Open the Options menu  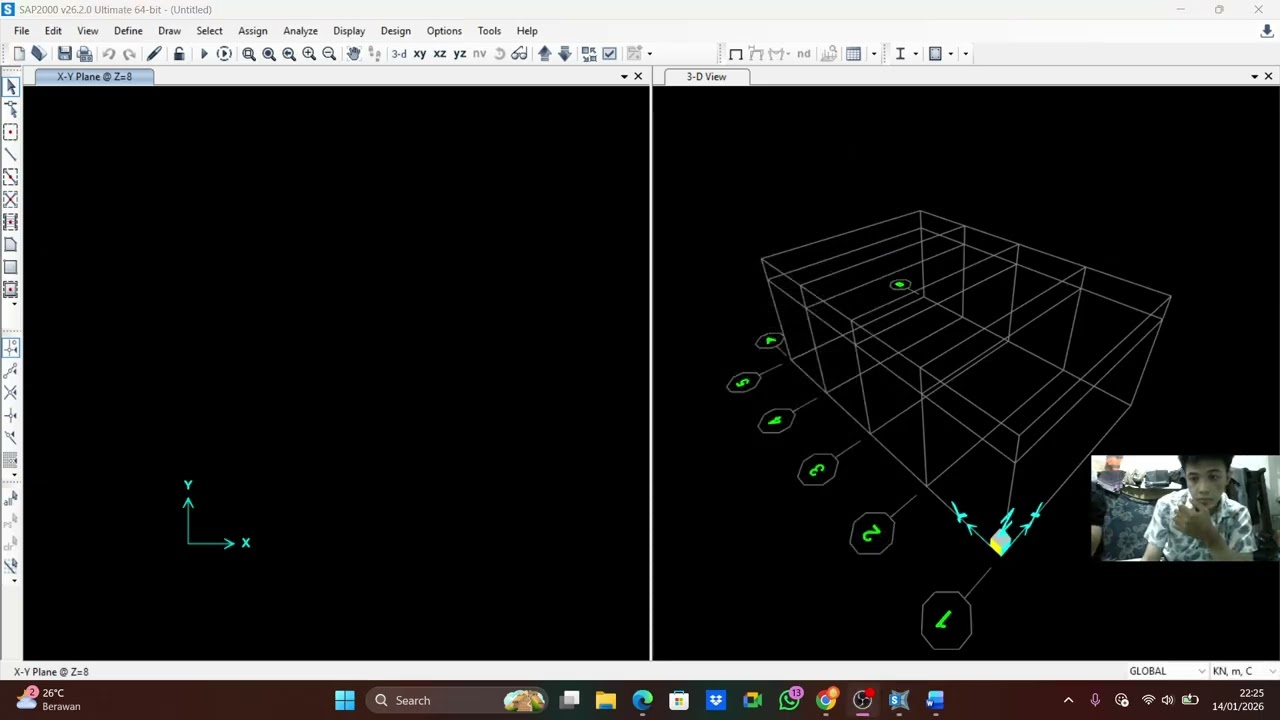[444, 31]
